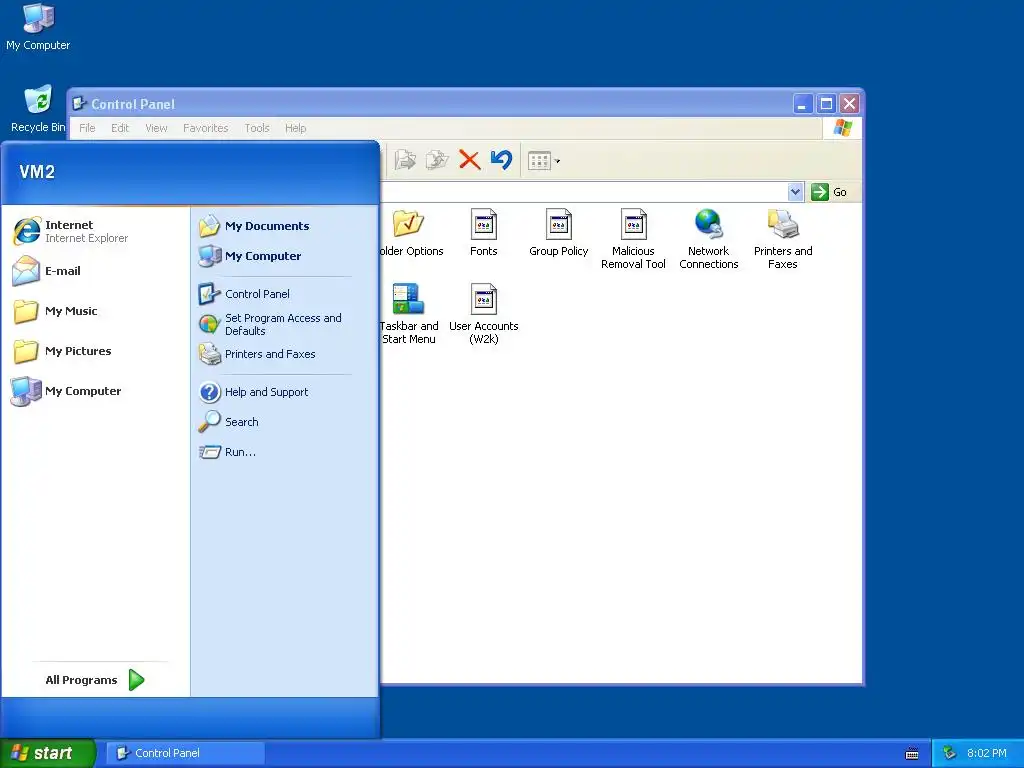
Task: Click the Windows flag logo in menu bar
Action: pyautogui.click(x=842, y=128)
